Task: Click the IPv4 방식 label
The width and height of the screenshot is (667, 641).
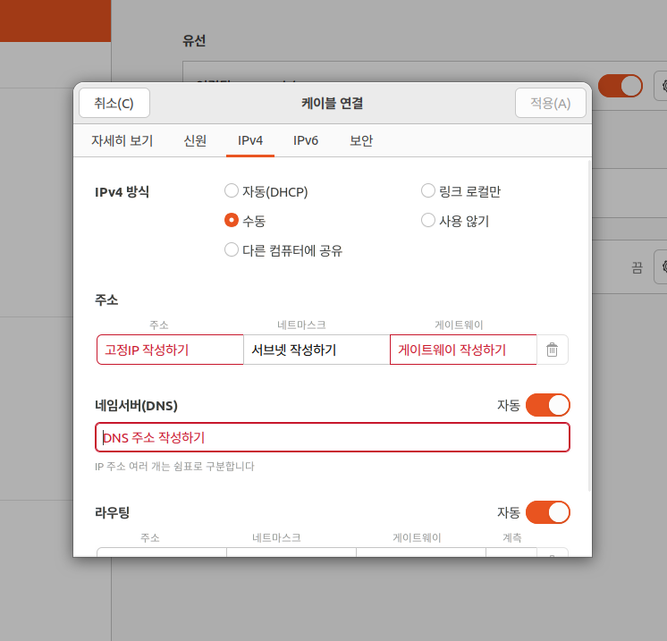Action: [x=122, y=192]
